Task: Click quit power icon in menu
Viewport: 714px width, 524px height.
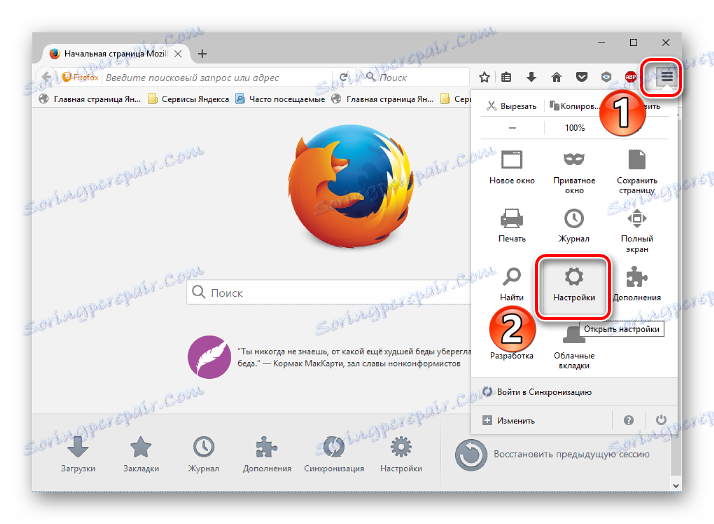Action: coord(661,420)
